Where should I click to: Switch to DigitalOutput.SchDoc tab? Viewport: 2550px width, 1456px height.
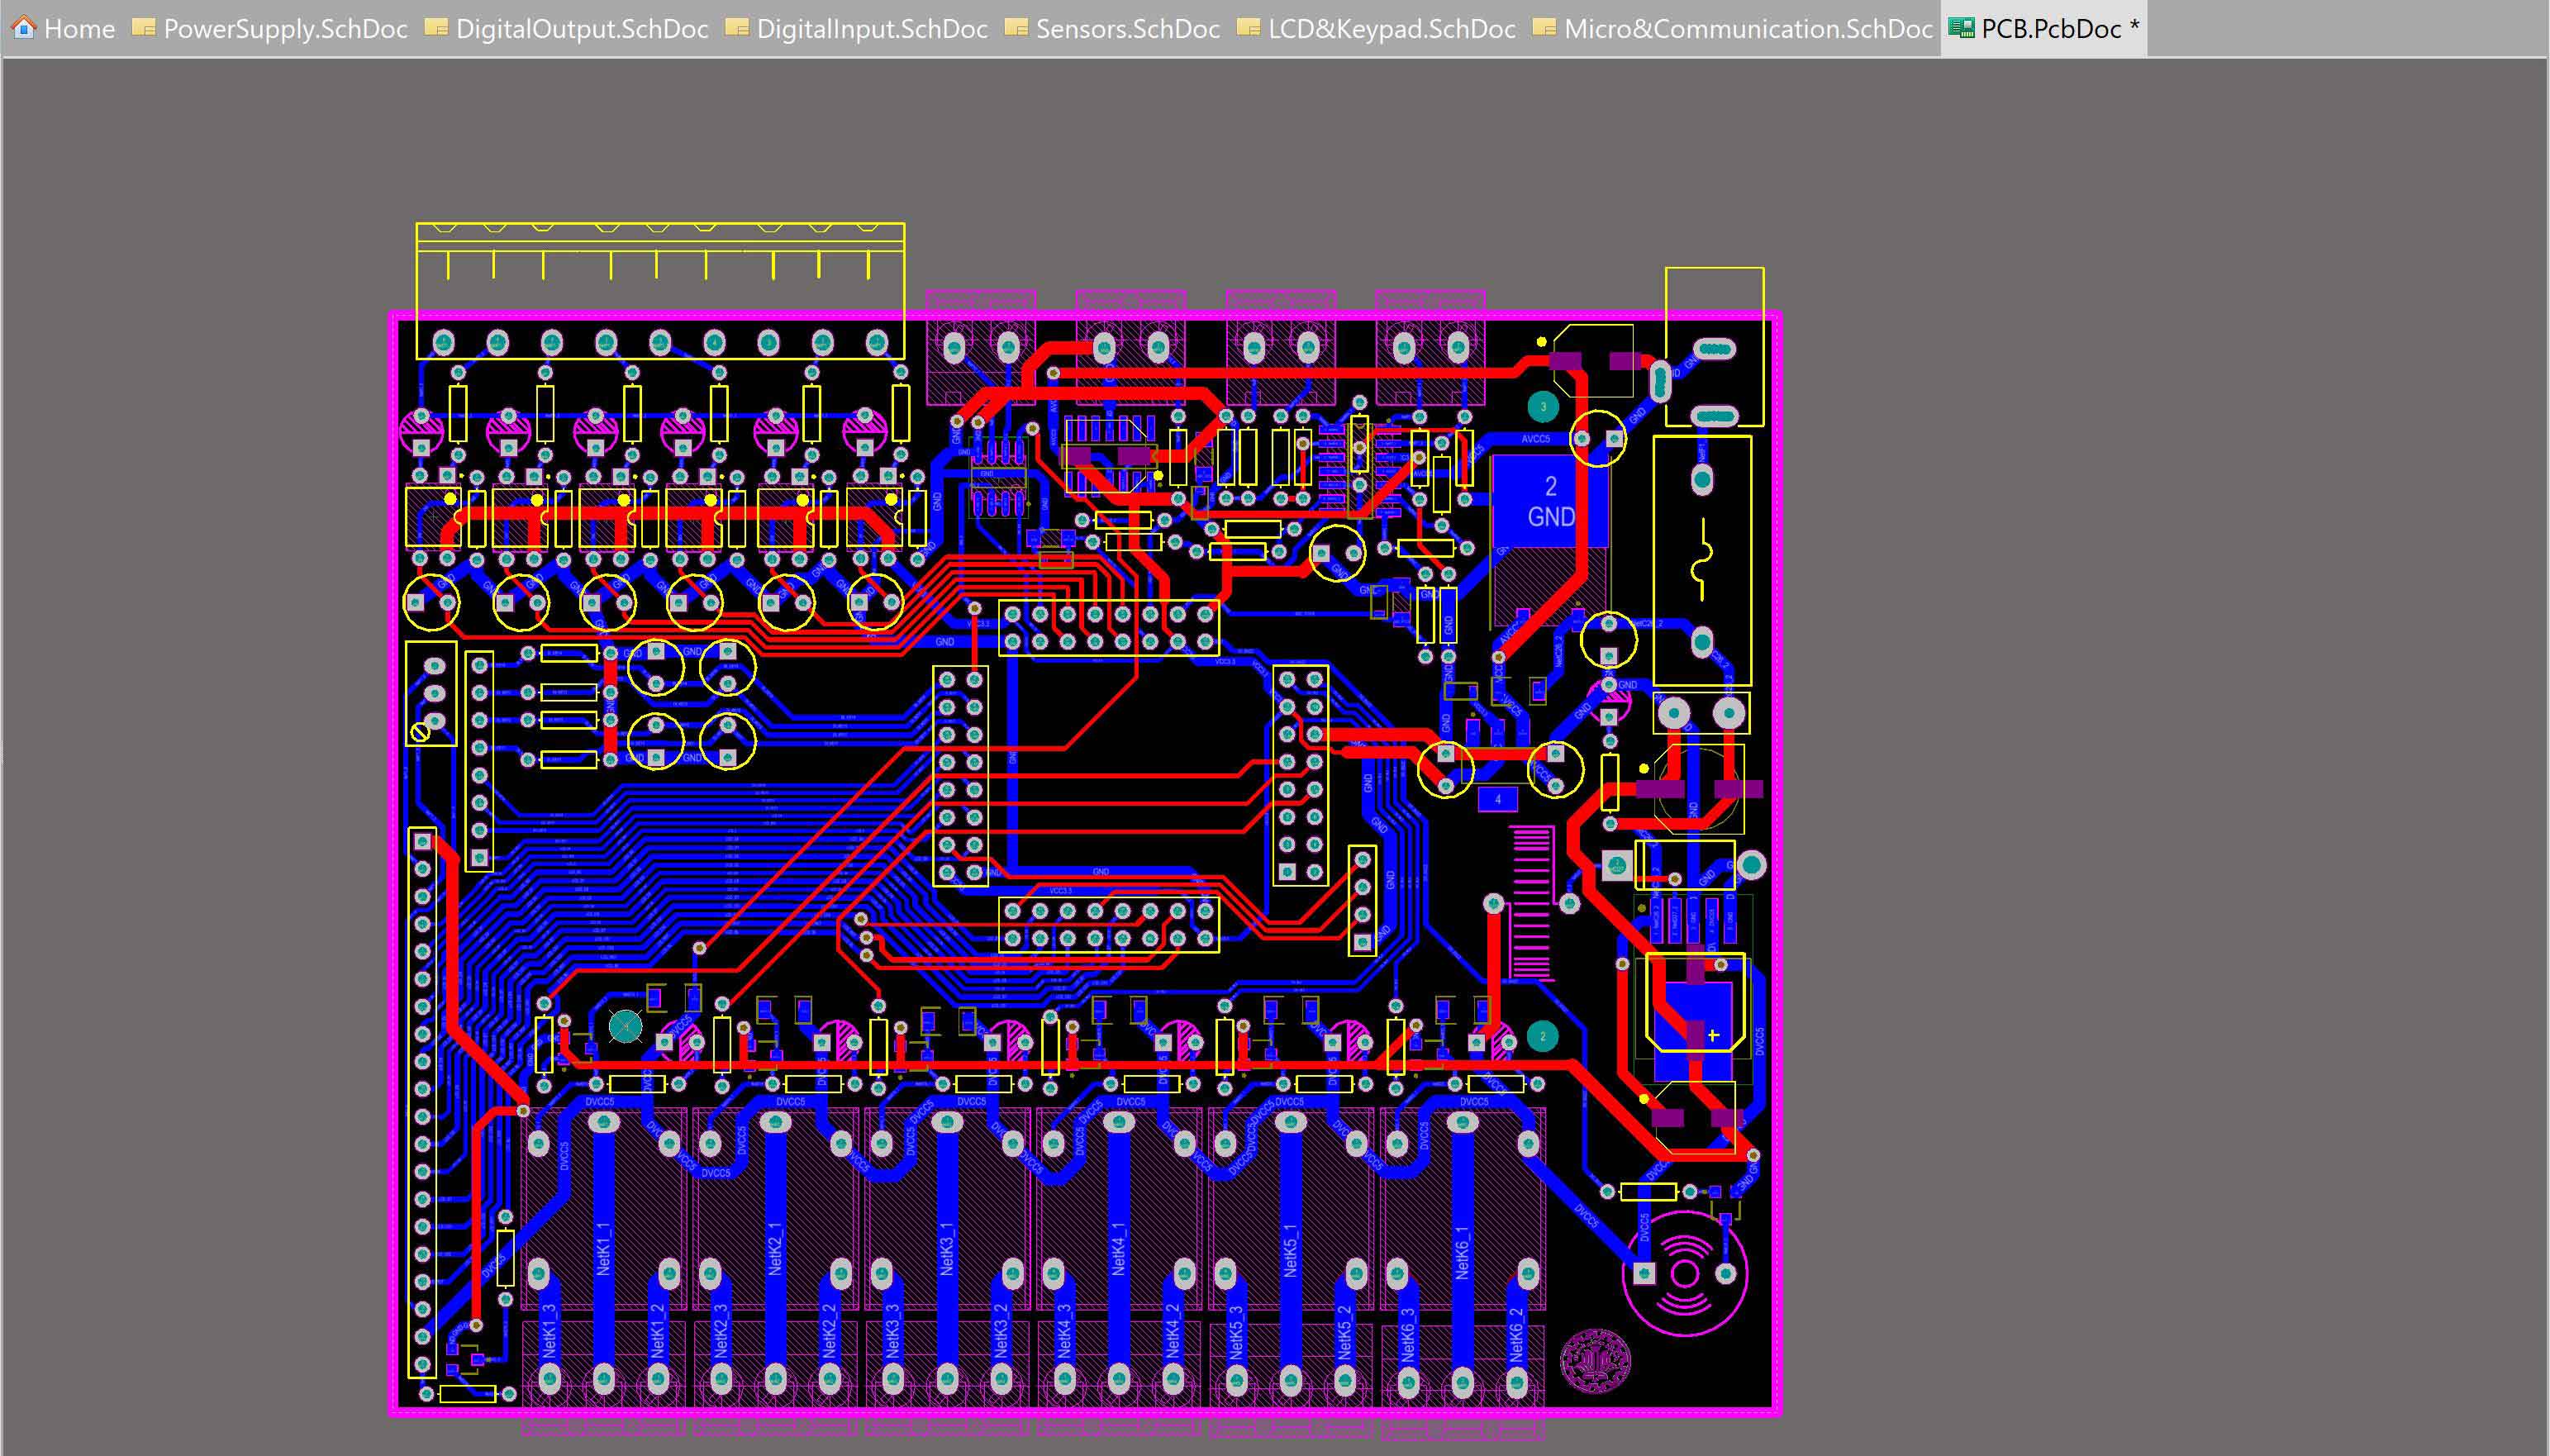point(581,29)
